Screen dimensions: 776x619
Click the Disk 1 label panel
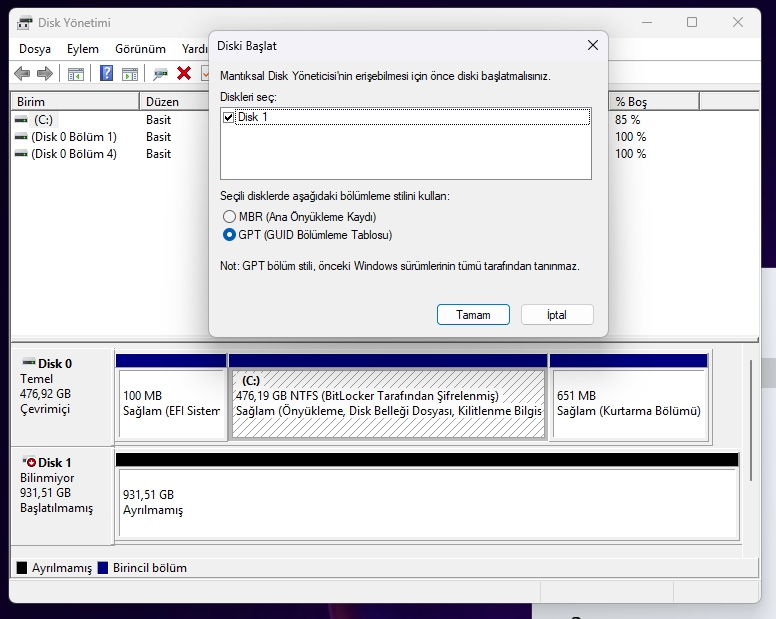pos(63,496)
